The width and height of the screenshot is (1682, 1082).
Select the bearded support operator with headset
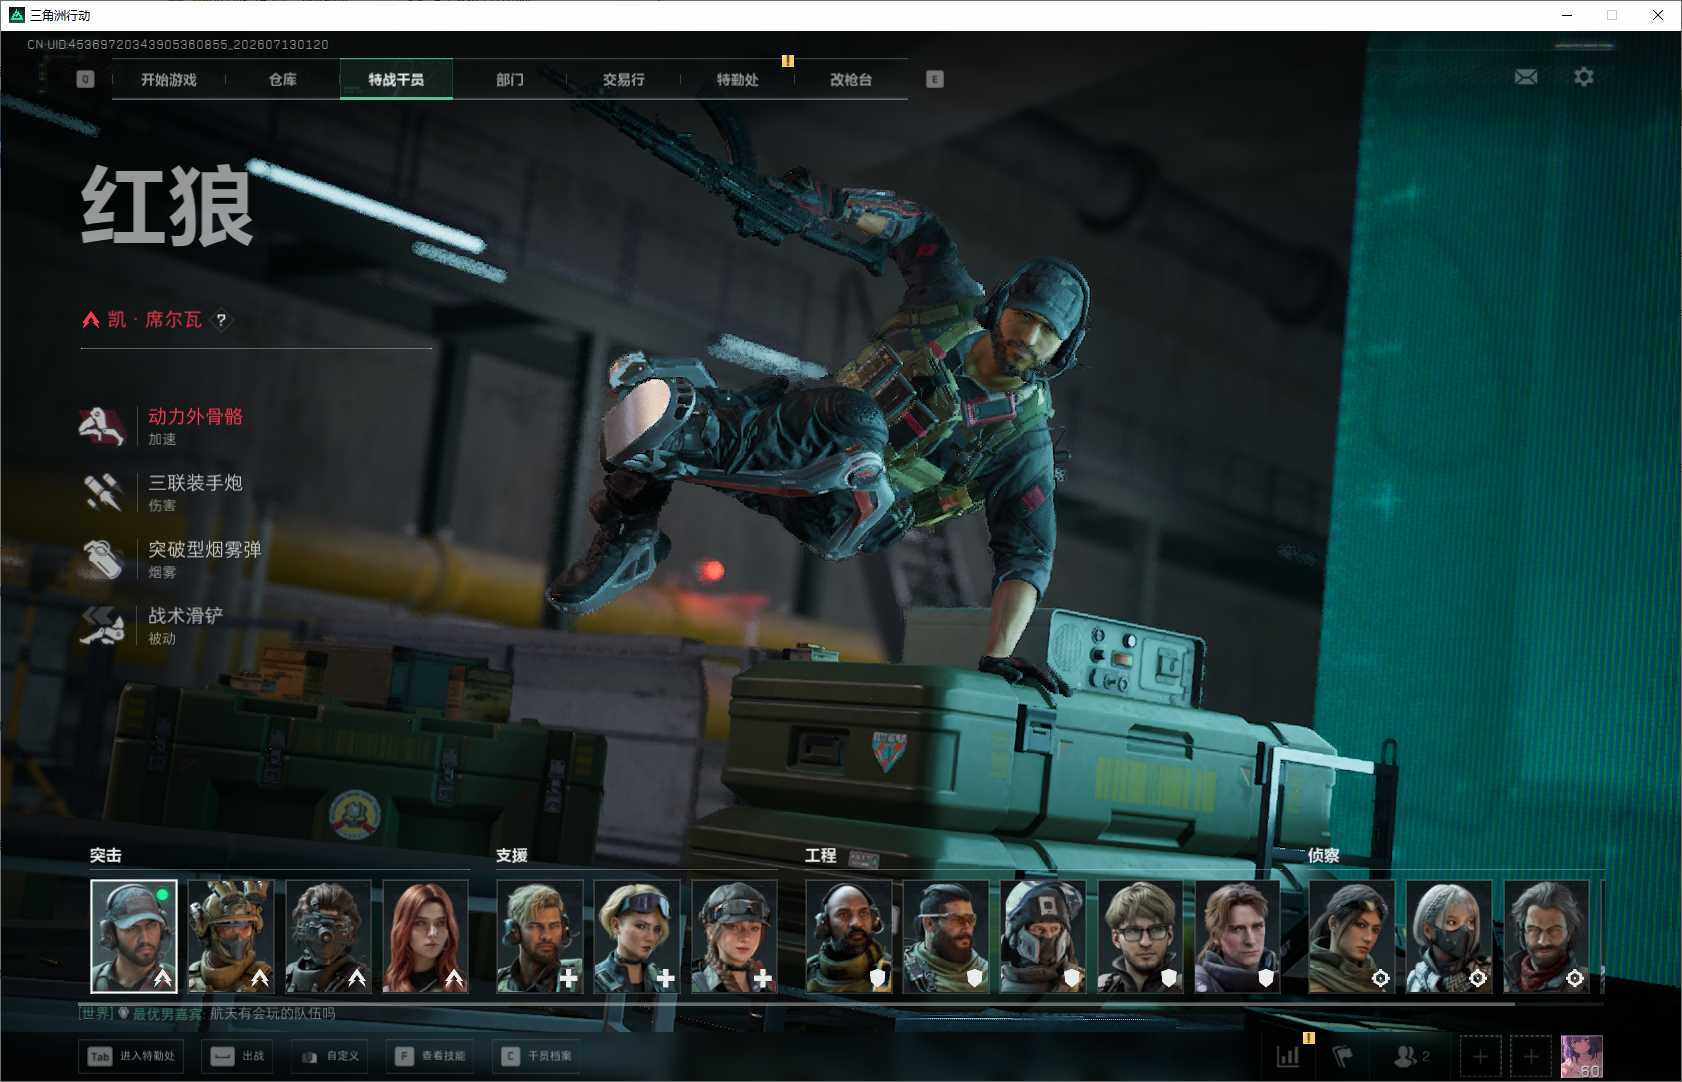[540, 936]
